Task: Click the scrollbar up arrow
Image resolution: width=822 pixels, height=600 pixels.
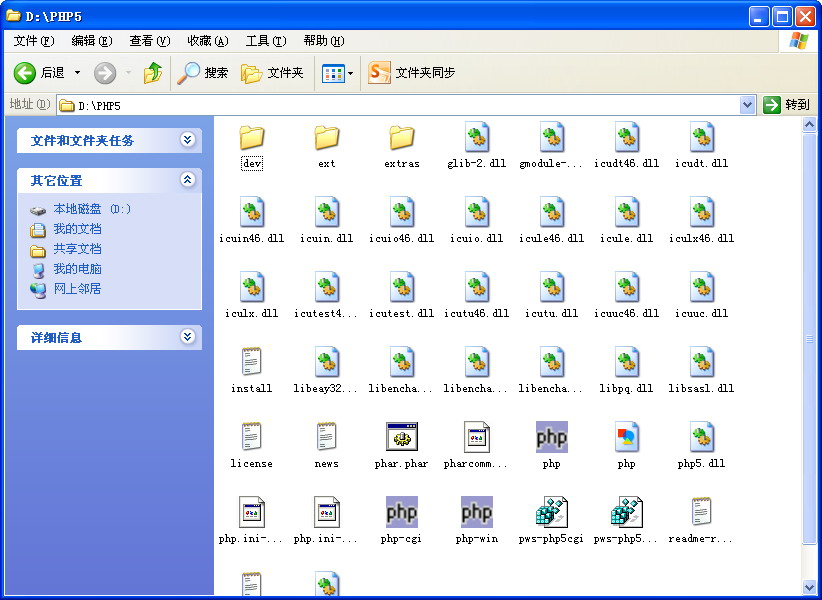Action: [x=809, y=124]
